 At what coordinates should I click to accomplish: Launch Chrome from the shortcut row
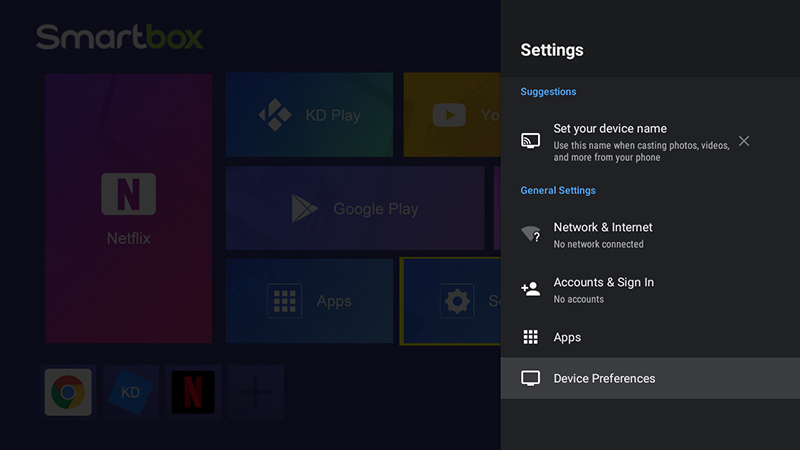(x=68, y=392)
